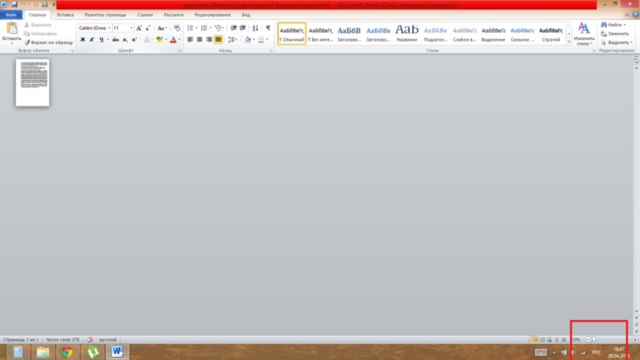Open the Вид ribbon tab
The image size is (640, 360).
click(x=246, y=15)
